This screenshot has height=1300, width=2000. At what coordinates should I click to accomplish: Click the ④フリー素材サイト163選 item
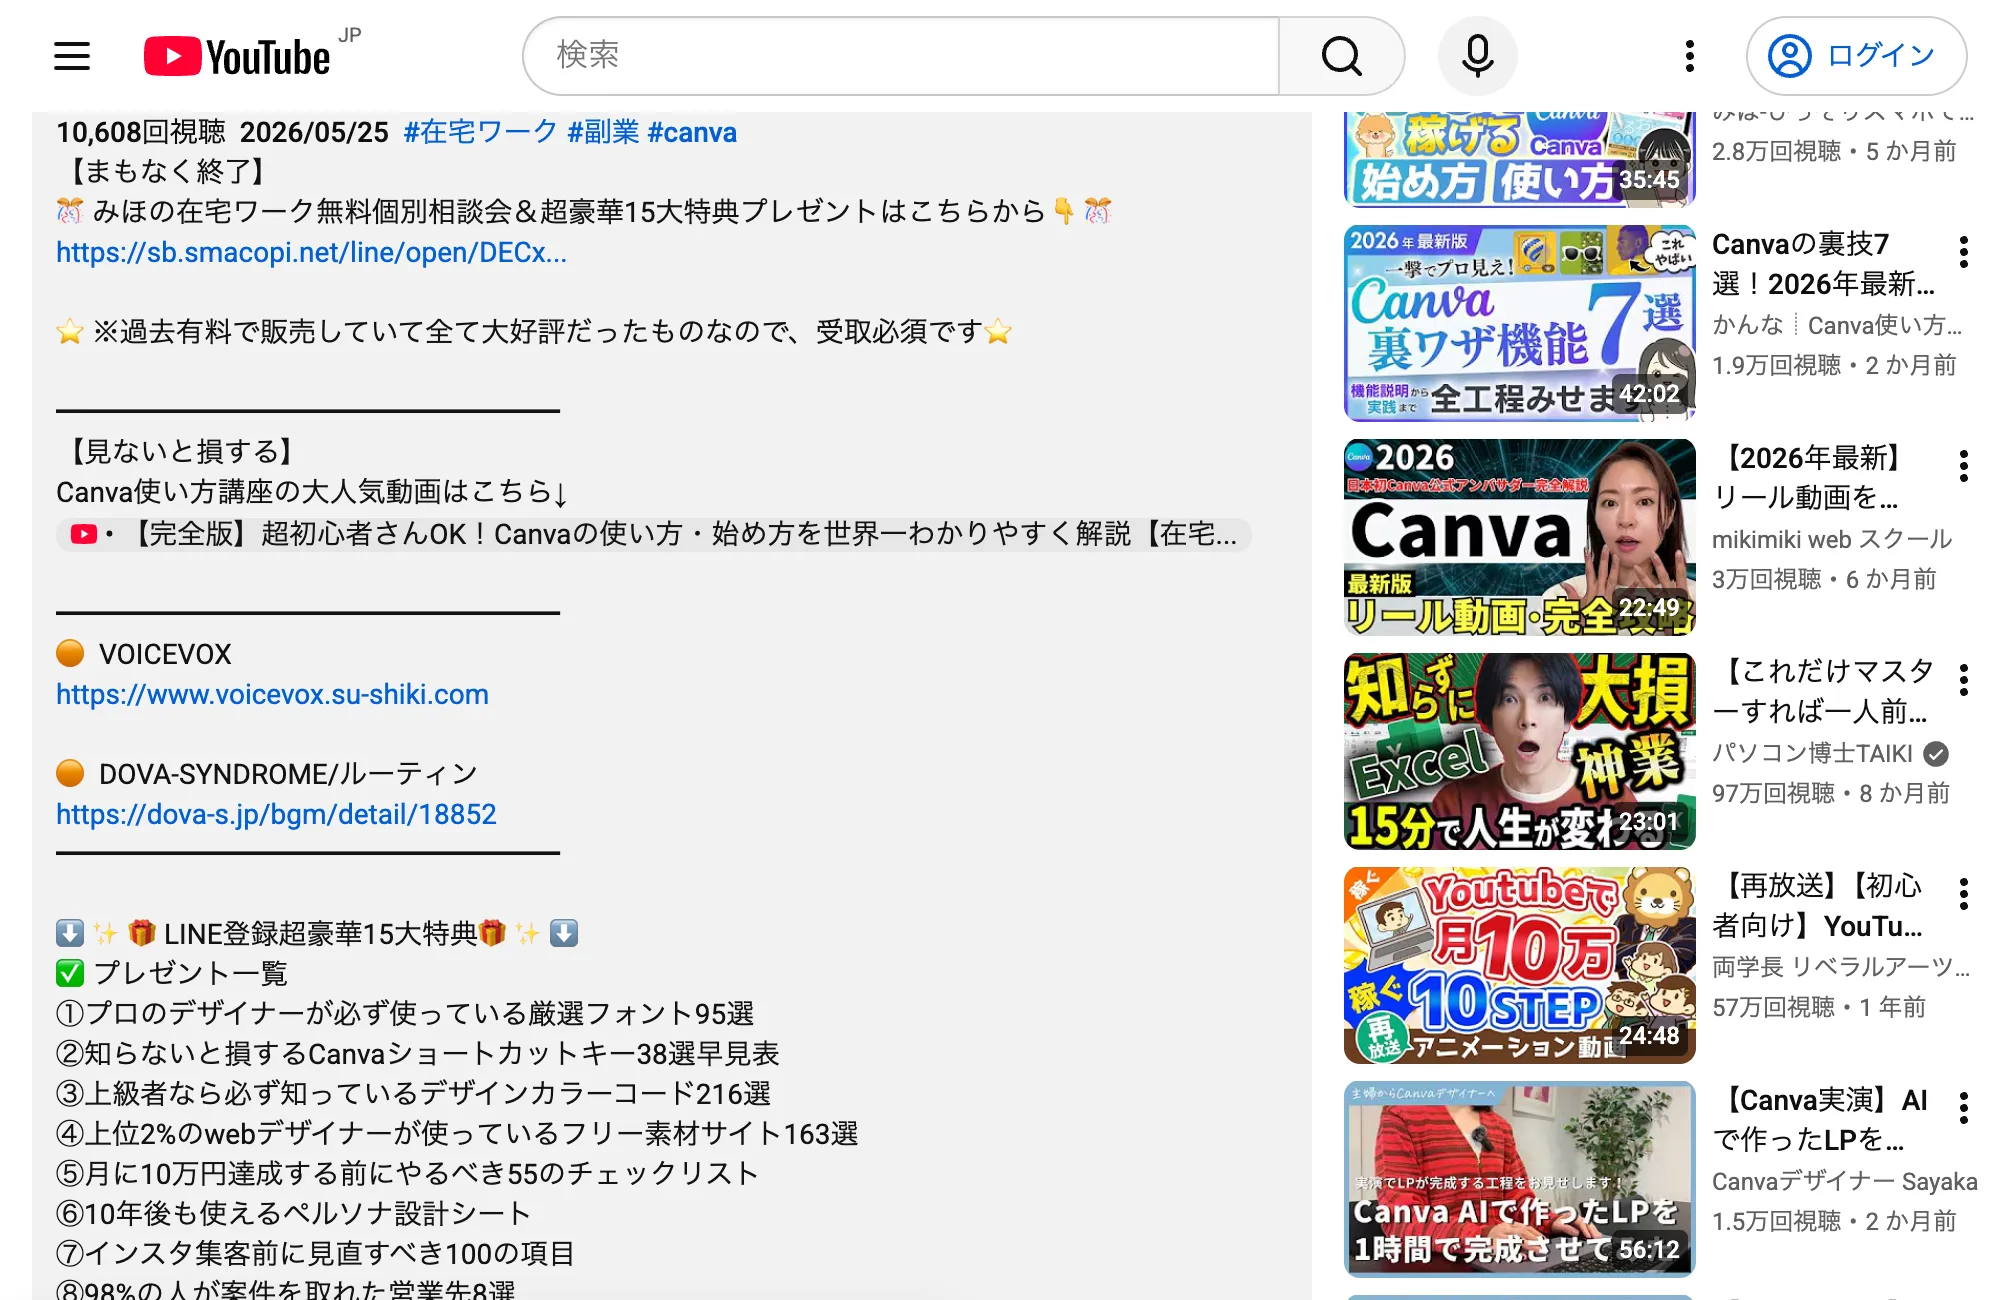click(x=458, y=1134)
